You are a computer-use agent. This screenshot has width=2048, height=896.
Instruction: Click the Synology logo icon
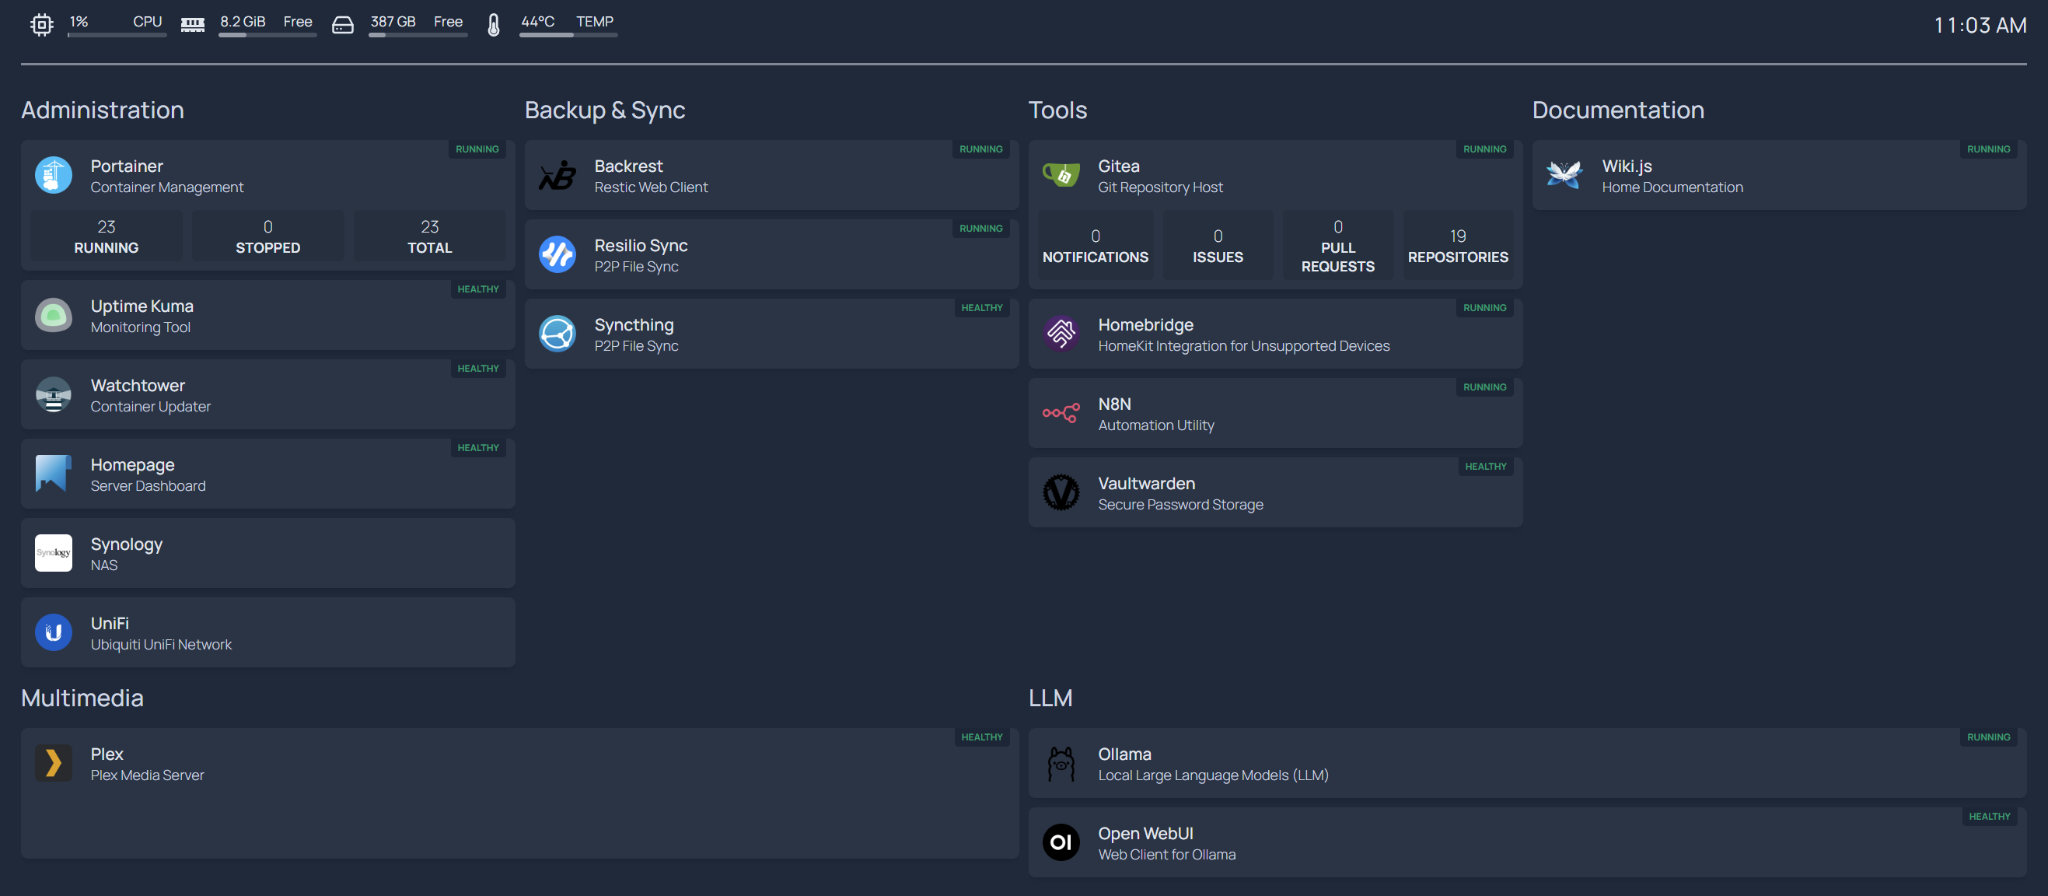coord(53,553)
